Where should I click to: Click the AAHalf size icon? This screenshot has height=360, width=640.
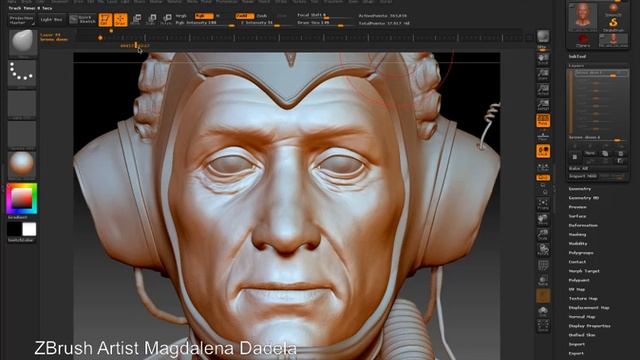(543, 105)
